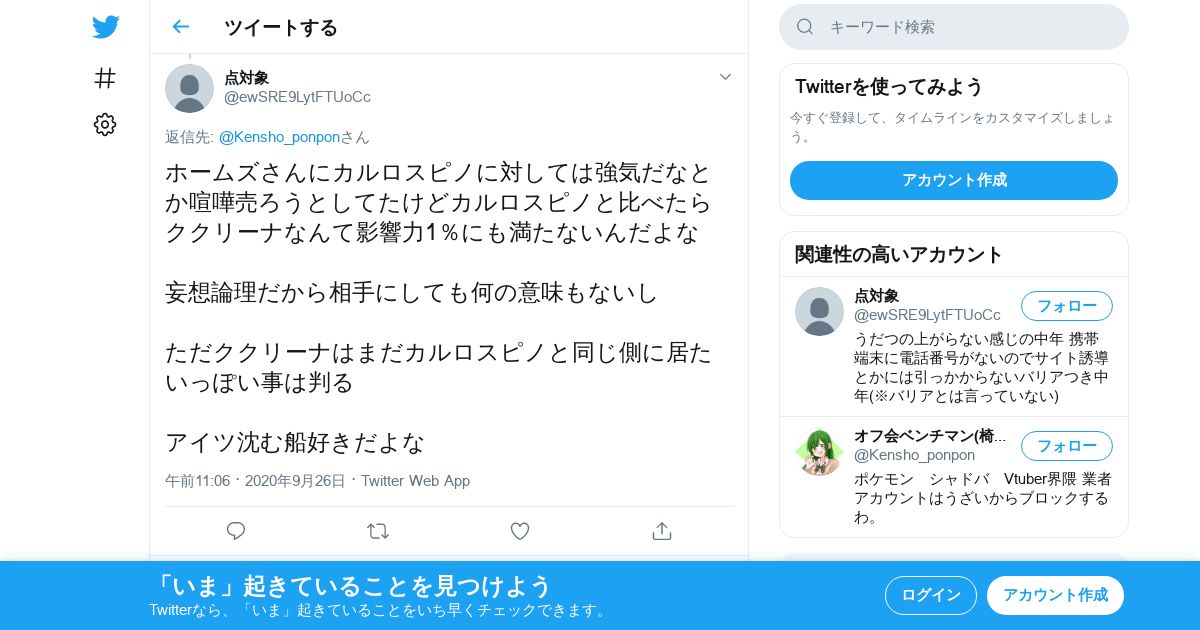Open the tweet author's avatar
Viewport: 1200px width, 630px height.
pos(189,88)
